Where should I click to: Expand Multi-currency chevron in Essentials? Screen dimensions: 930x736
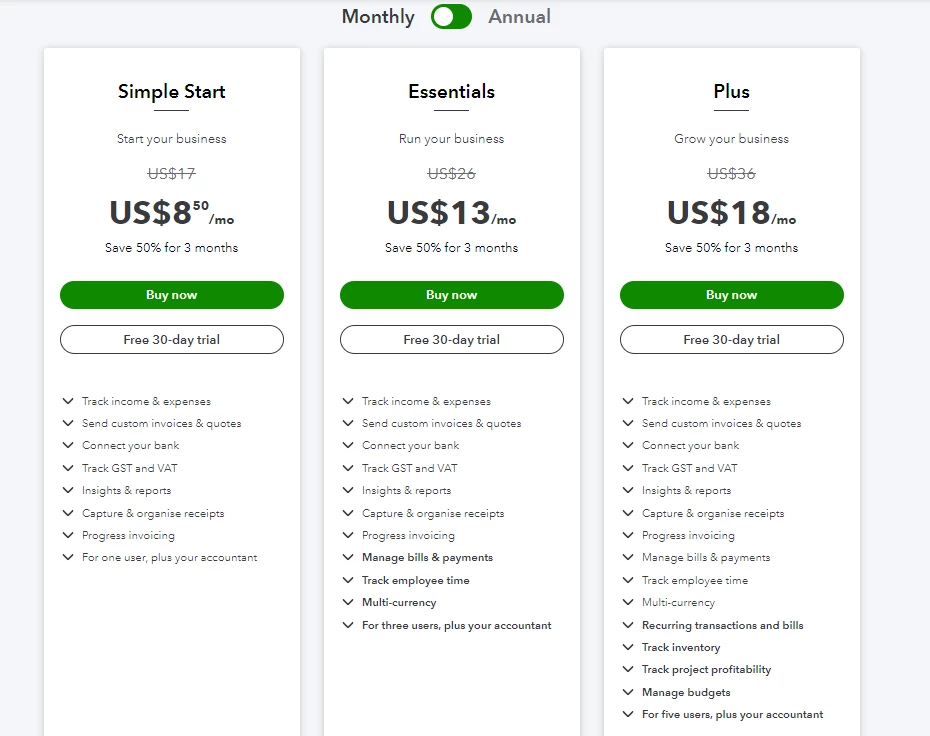pyautogui.click(x=348, y=602)
